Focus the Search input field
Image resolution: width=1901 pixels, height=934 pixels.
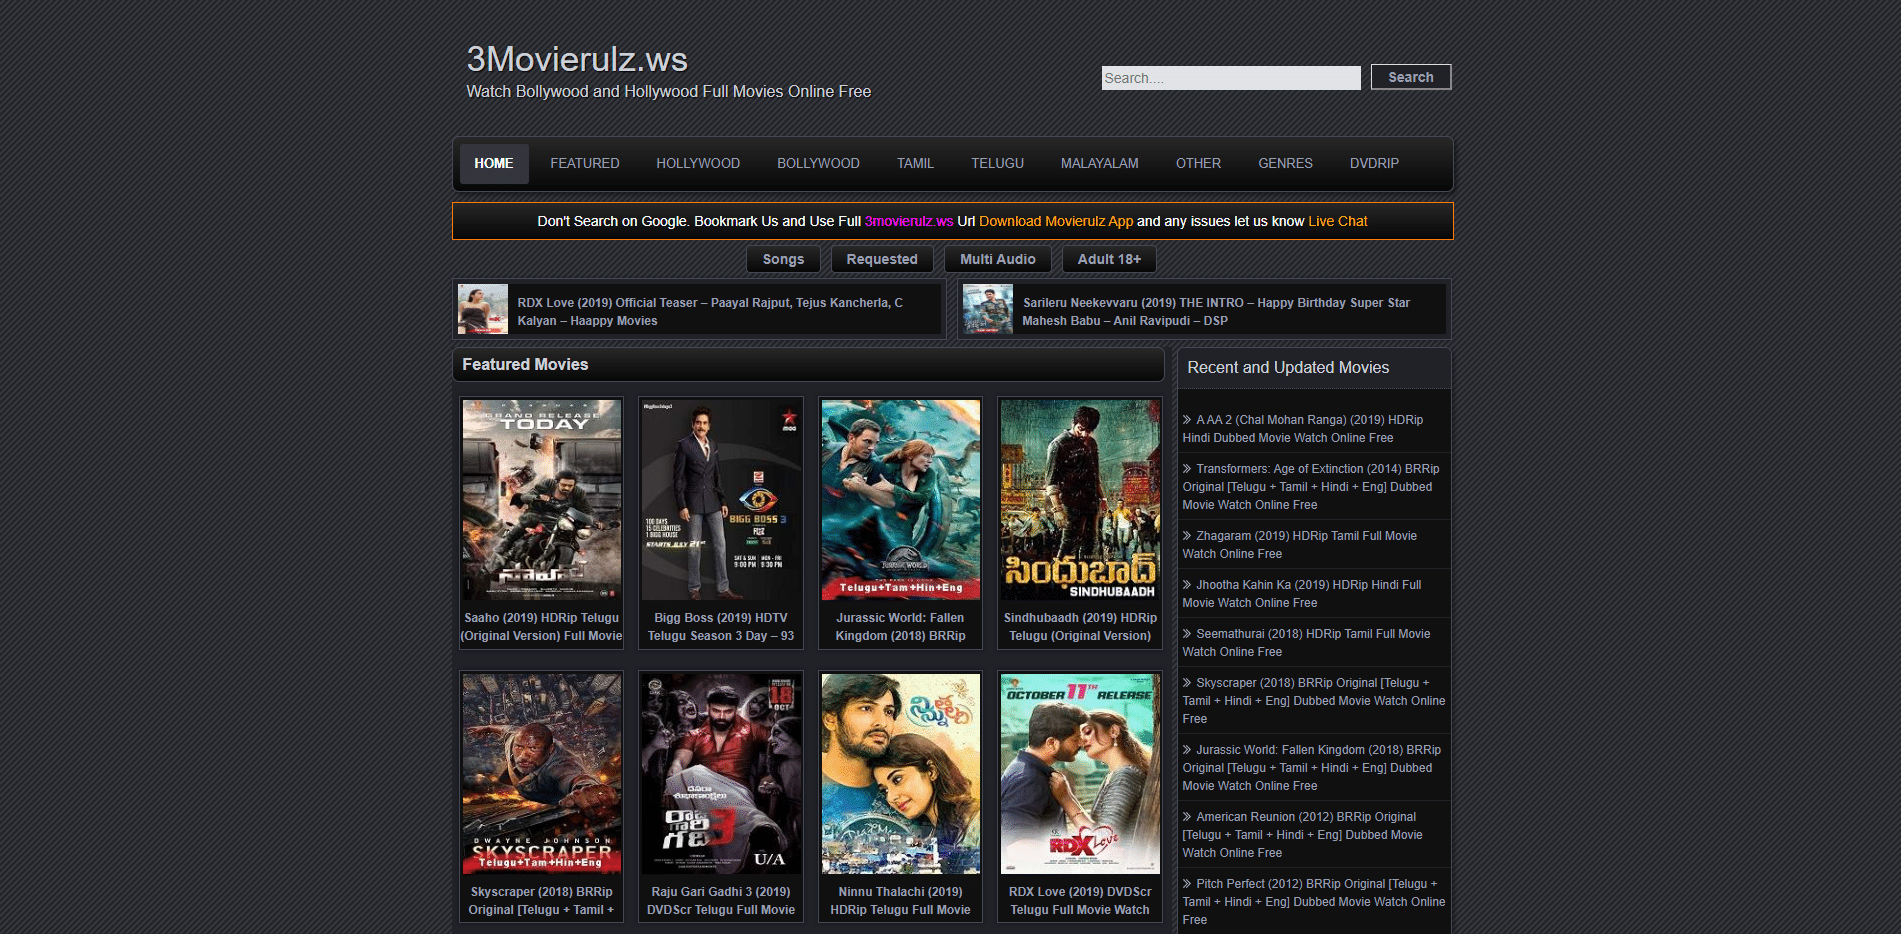tap(1231, 78)
